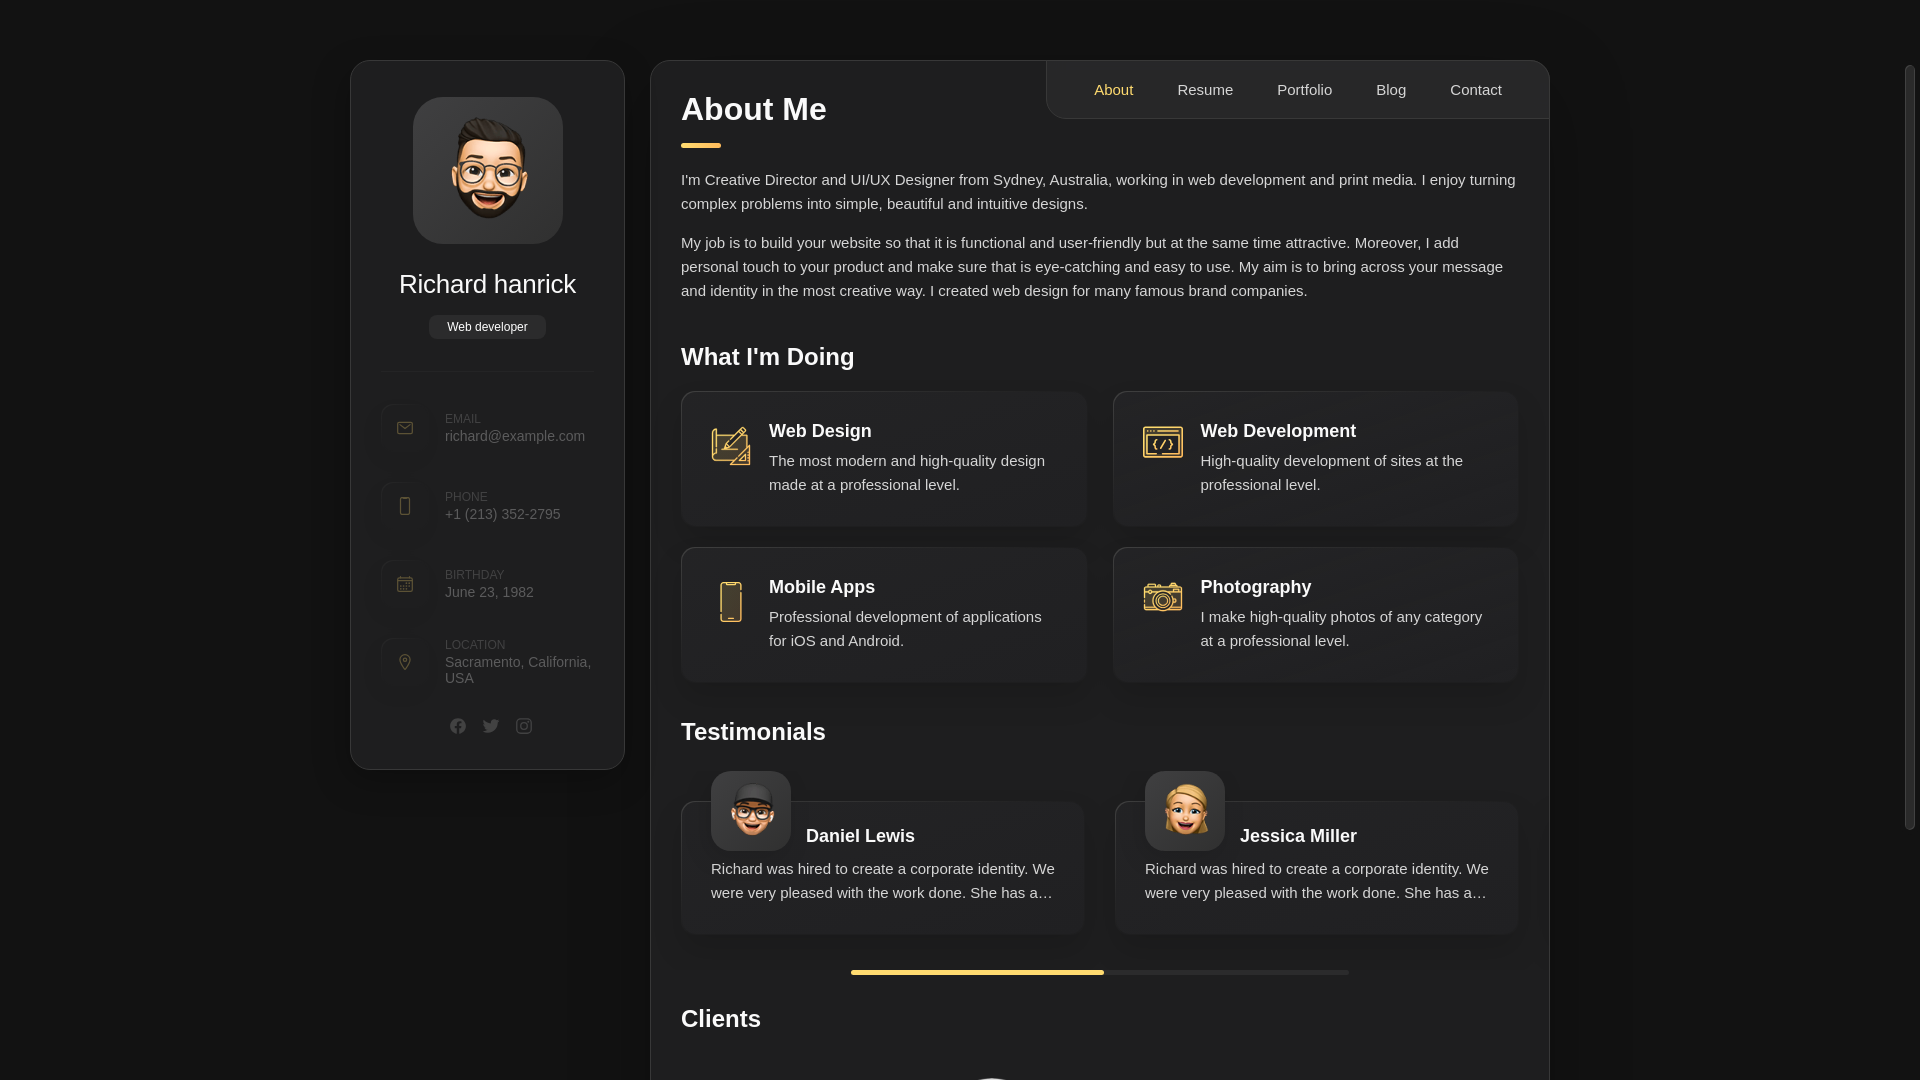Click the location pin icon
1920x1080 pixels.
pos(405,662)
